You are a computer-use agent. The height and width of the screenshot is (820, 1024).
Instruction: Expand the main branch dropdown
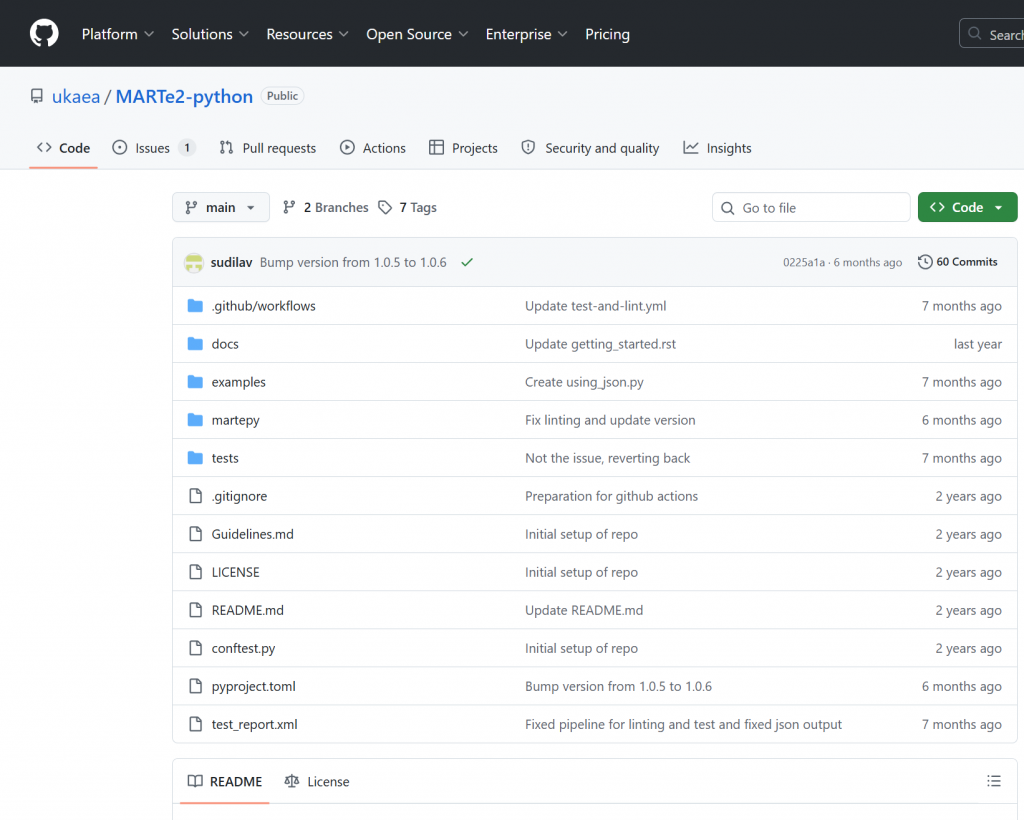point(221,208)
